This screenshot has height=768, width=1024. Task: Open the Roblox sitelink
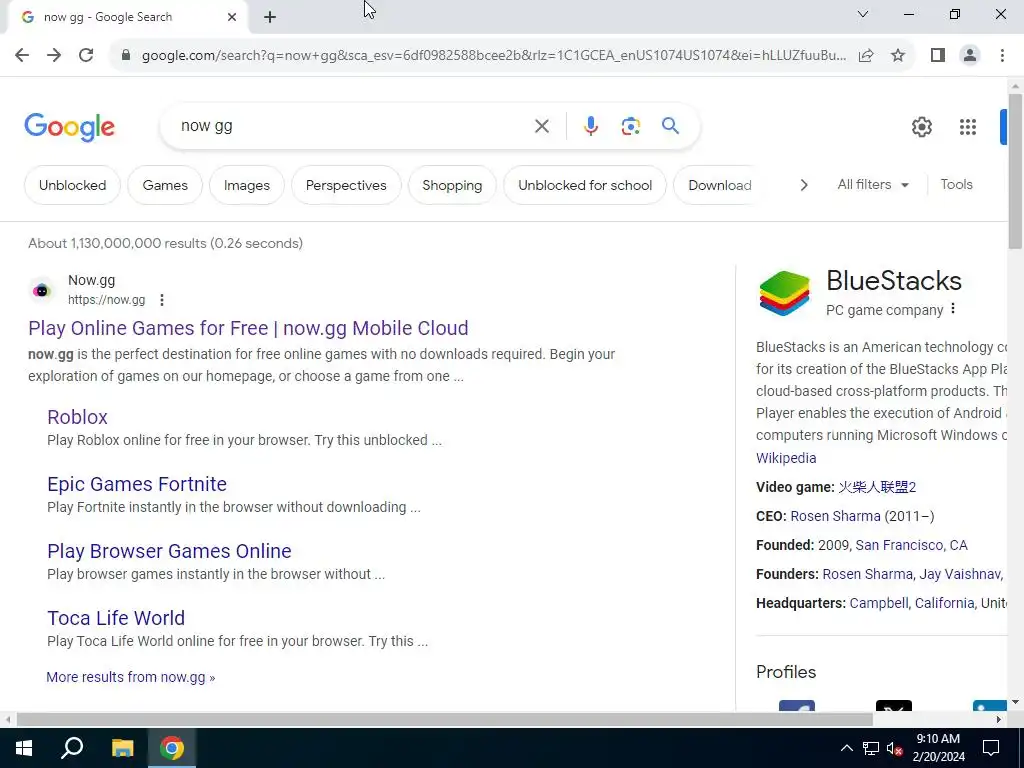[x=77, y=417]
